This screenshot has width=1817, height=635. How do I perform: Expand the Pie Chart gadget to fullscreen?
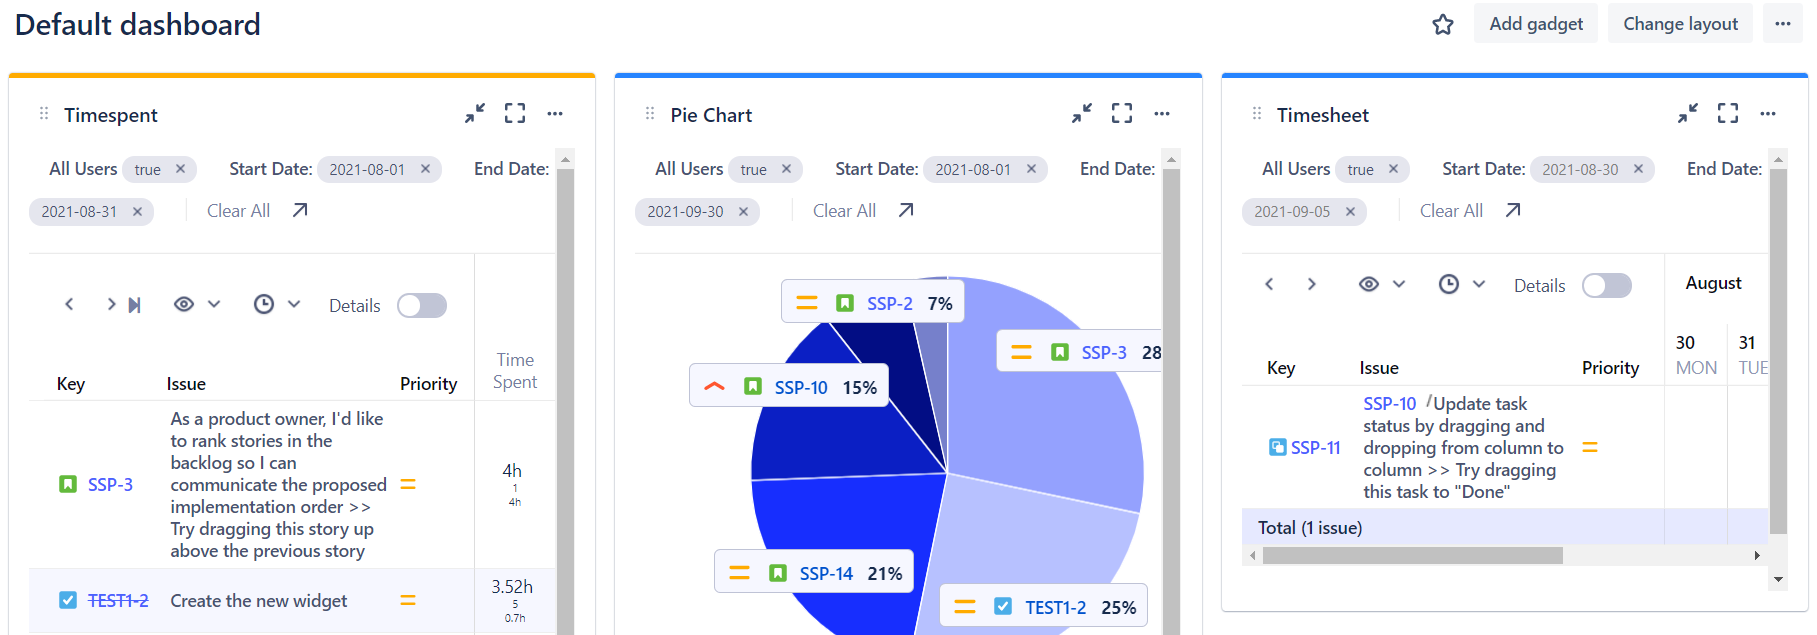point(1121,113)
